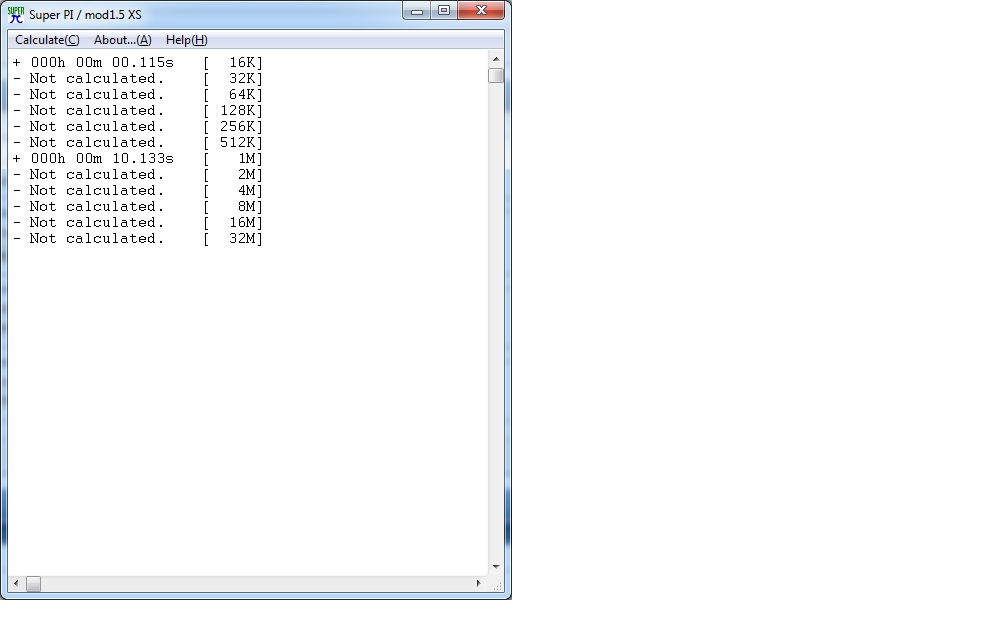The image size is (1008, 630).
Task: Open the About...(A) menu
Action: (x=123, y=40)
